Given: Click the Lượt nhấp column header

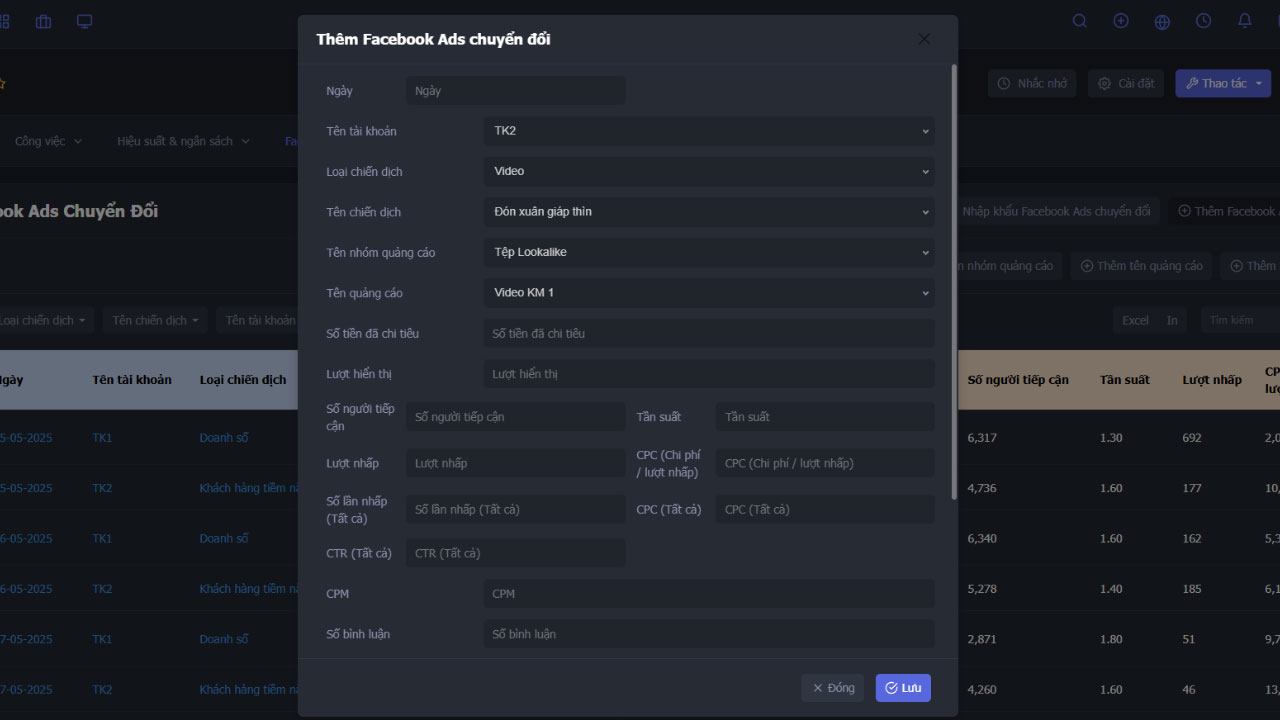Looking at the screenshot, I should click(1212, 380).
